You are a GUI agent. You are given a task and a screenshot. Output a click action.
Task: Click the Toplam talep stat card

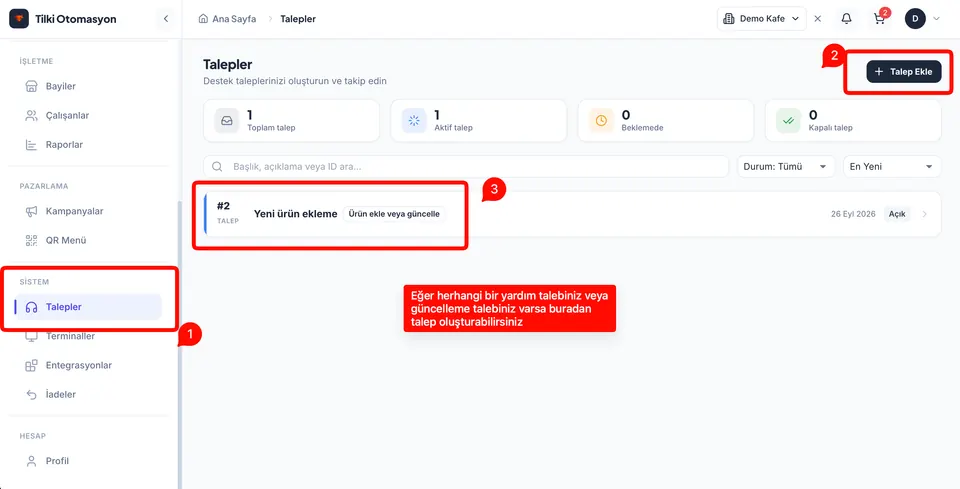(291, 121)
